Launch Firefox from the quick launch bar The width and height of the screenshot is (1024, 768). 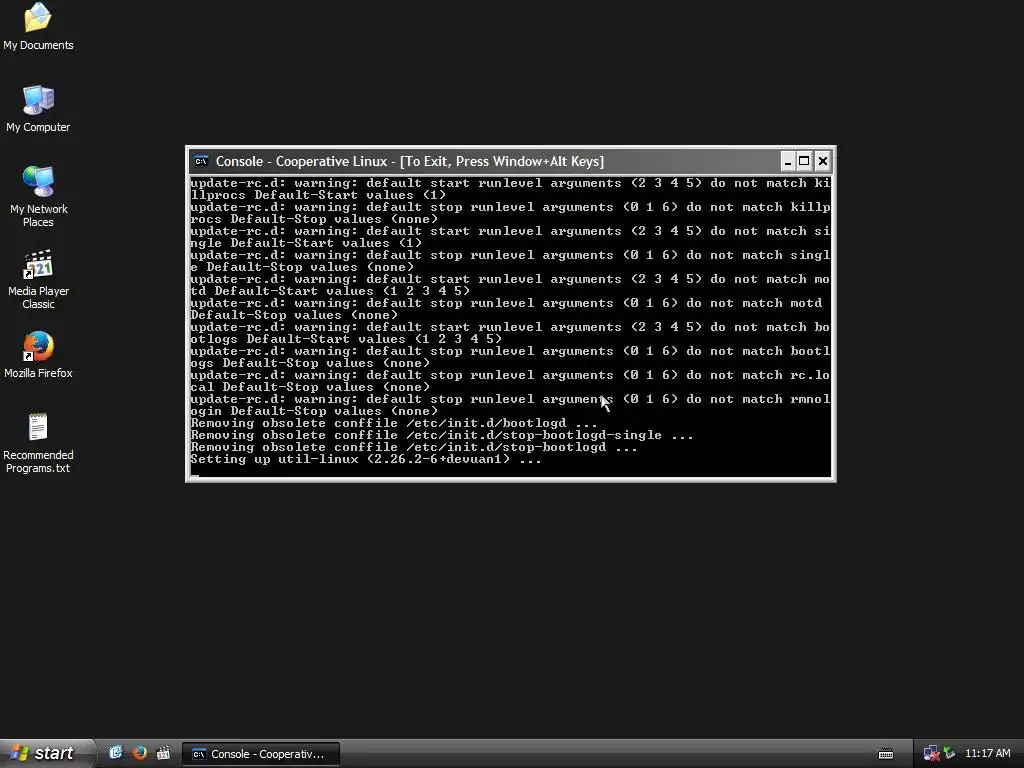click(x=139, y=753)
